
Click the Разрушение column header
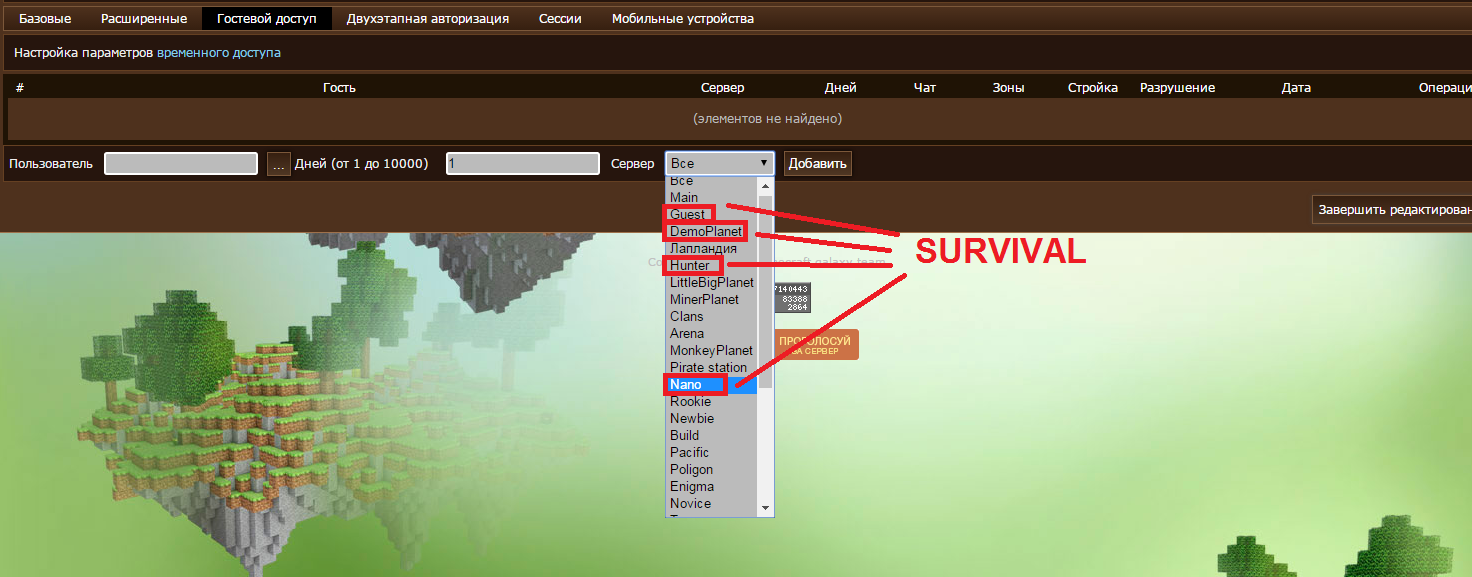pos(1177,87)
